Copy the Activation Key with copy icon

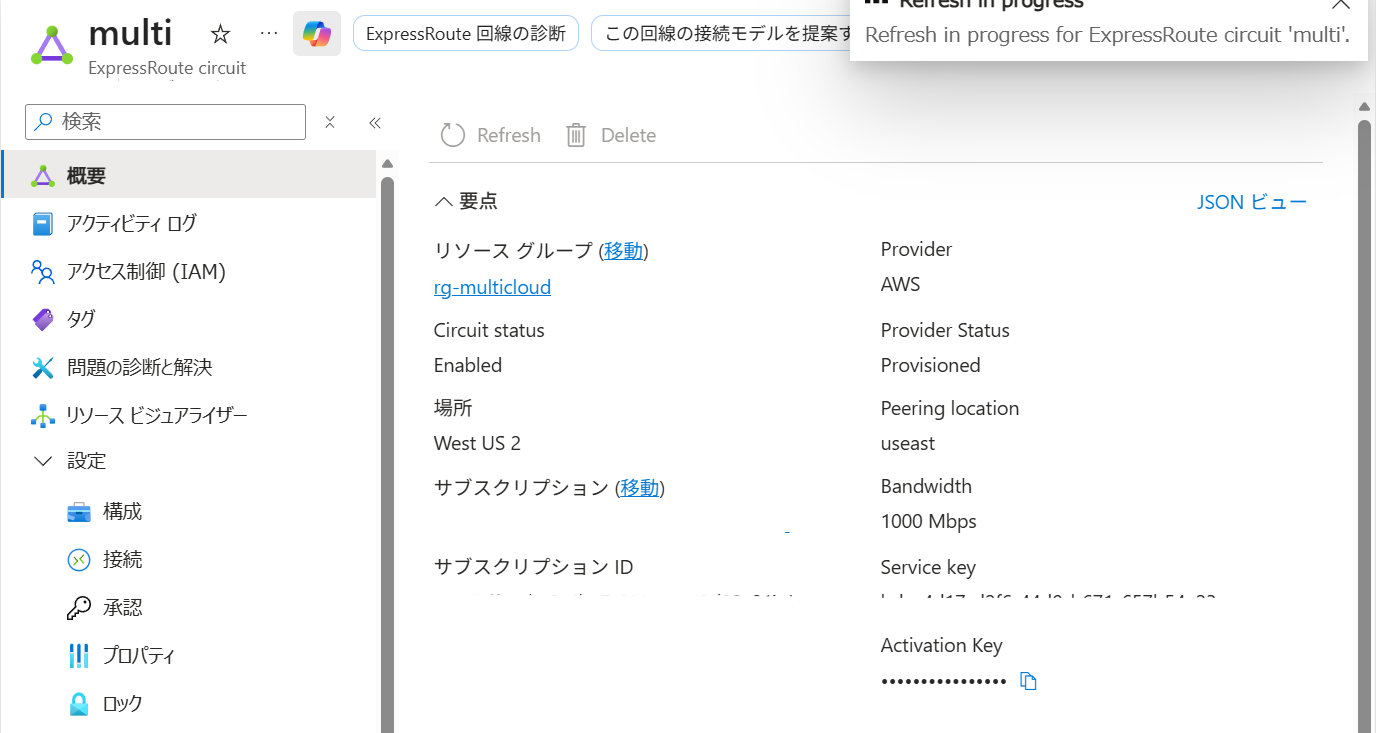(x=1028, y=681)
